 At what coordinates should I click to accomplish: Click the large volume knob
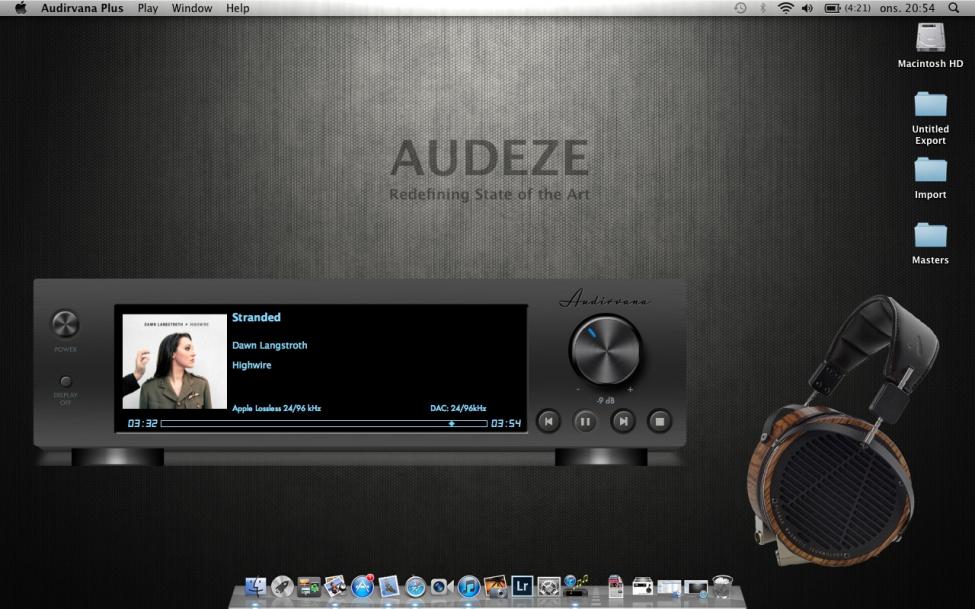tap(605, 350)
